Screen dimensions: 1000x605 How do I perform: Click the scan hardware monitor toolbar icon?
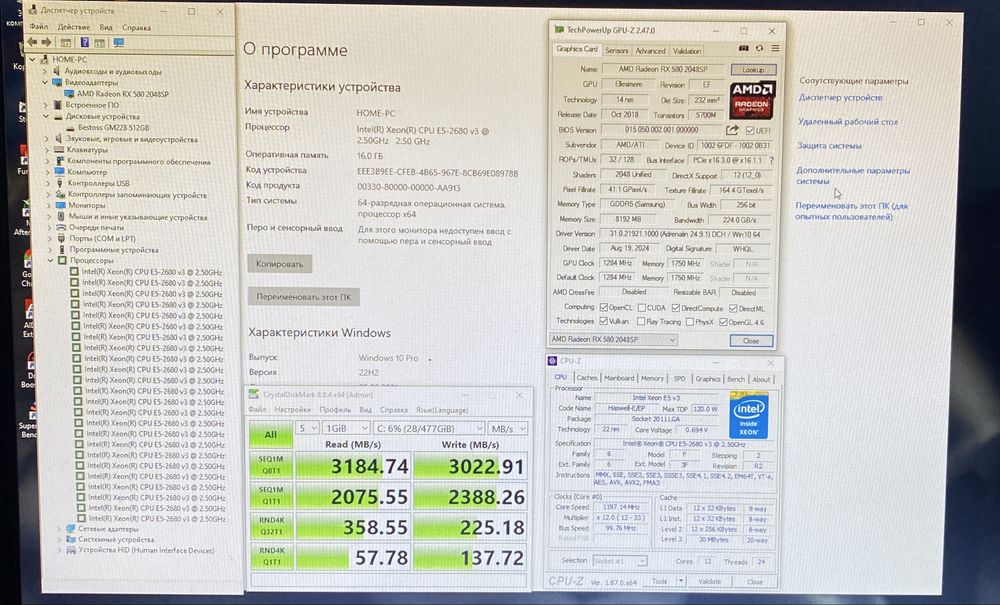(118, 43)
